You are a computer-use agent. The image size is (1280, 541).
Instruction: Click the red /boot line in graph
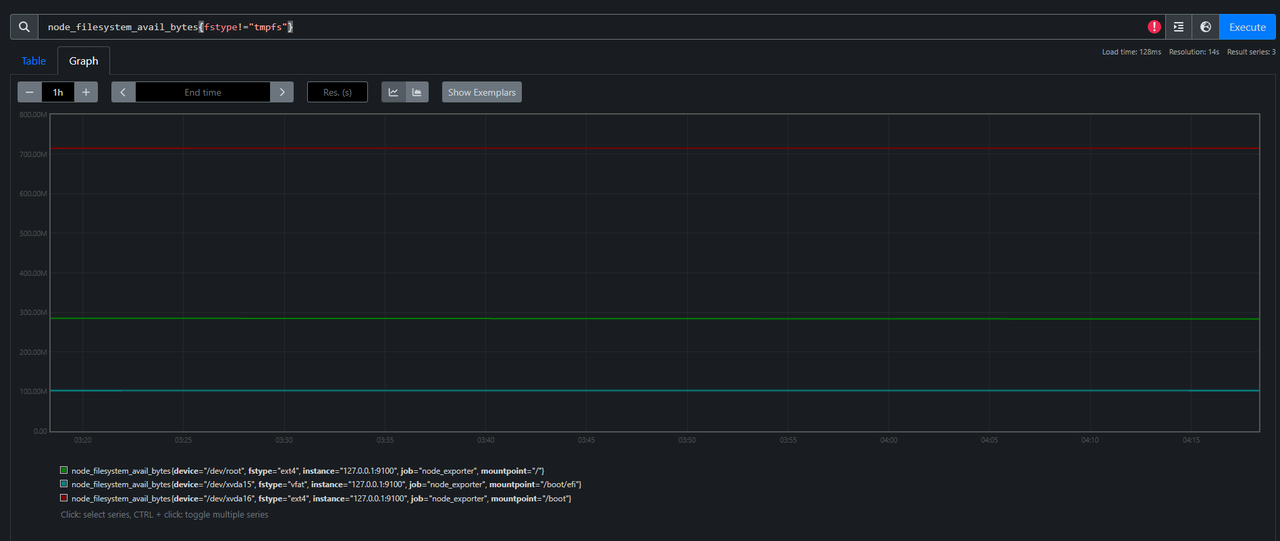pyautogui.click(x=654, y=148)
